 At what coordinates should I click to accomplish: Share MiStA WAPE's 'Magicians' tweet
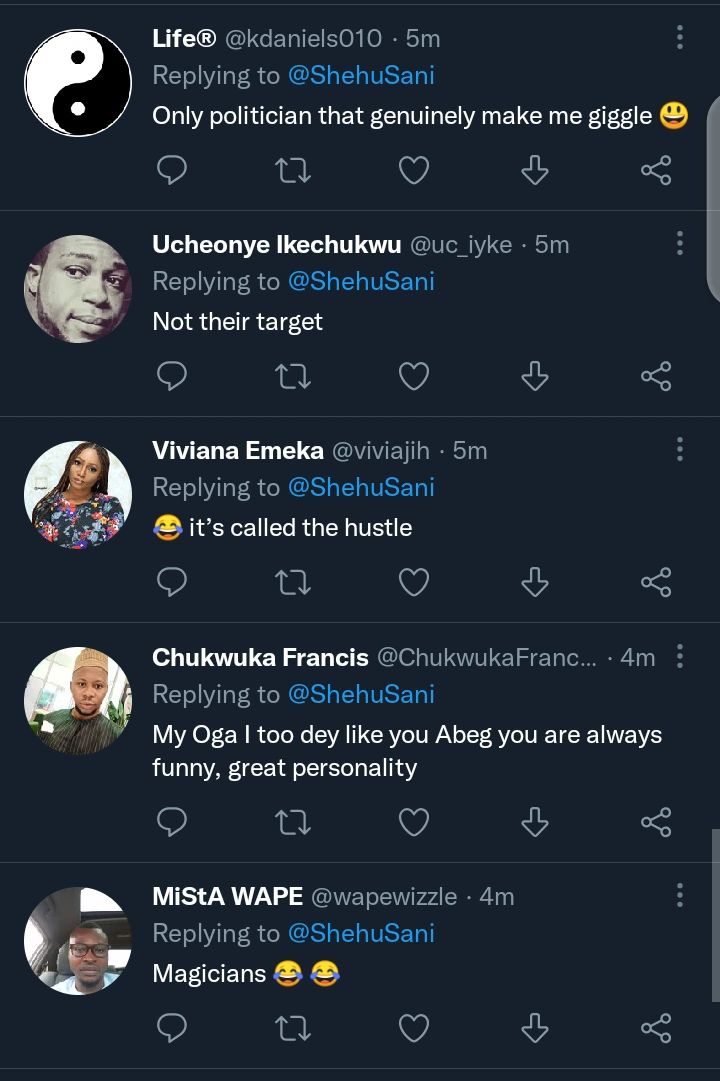656,1027
